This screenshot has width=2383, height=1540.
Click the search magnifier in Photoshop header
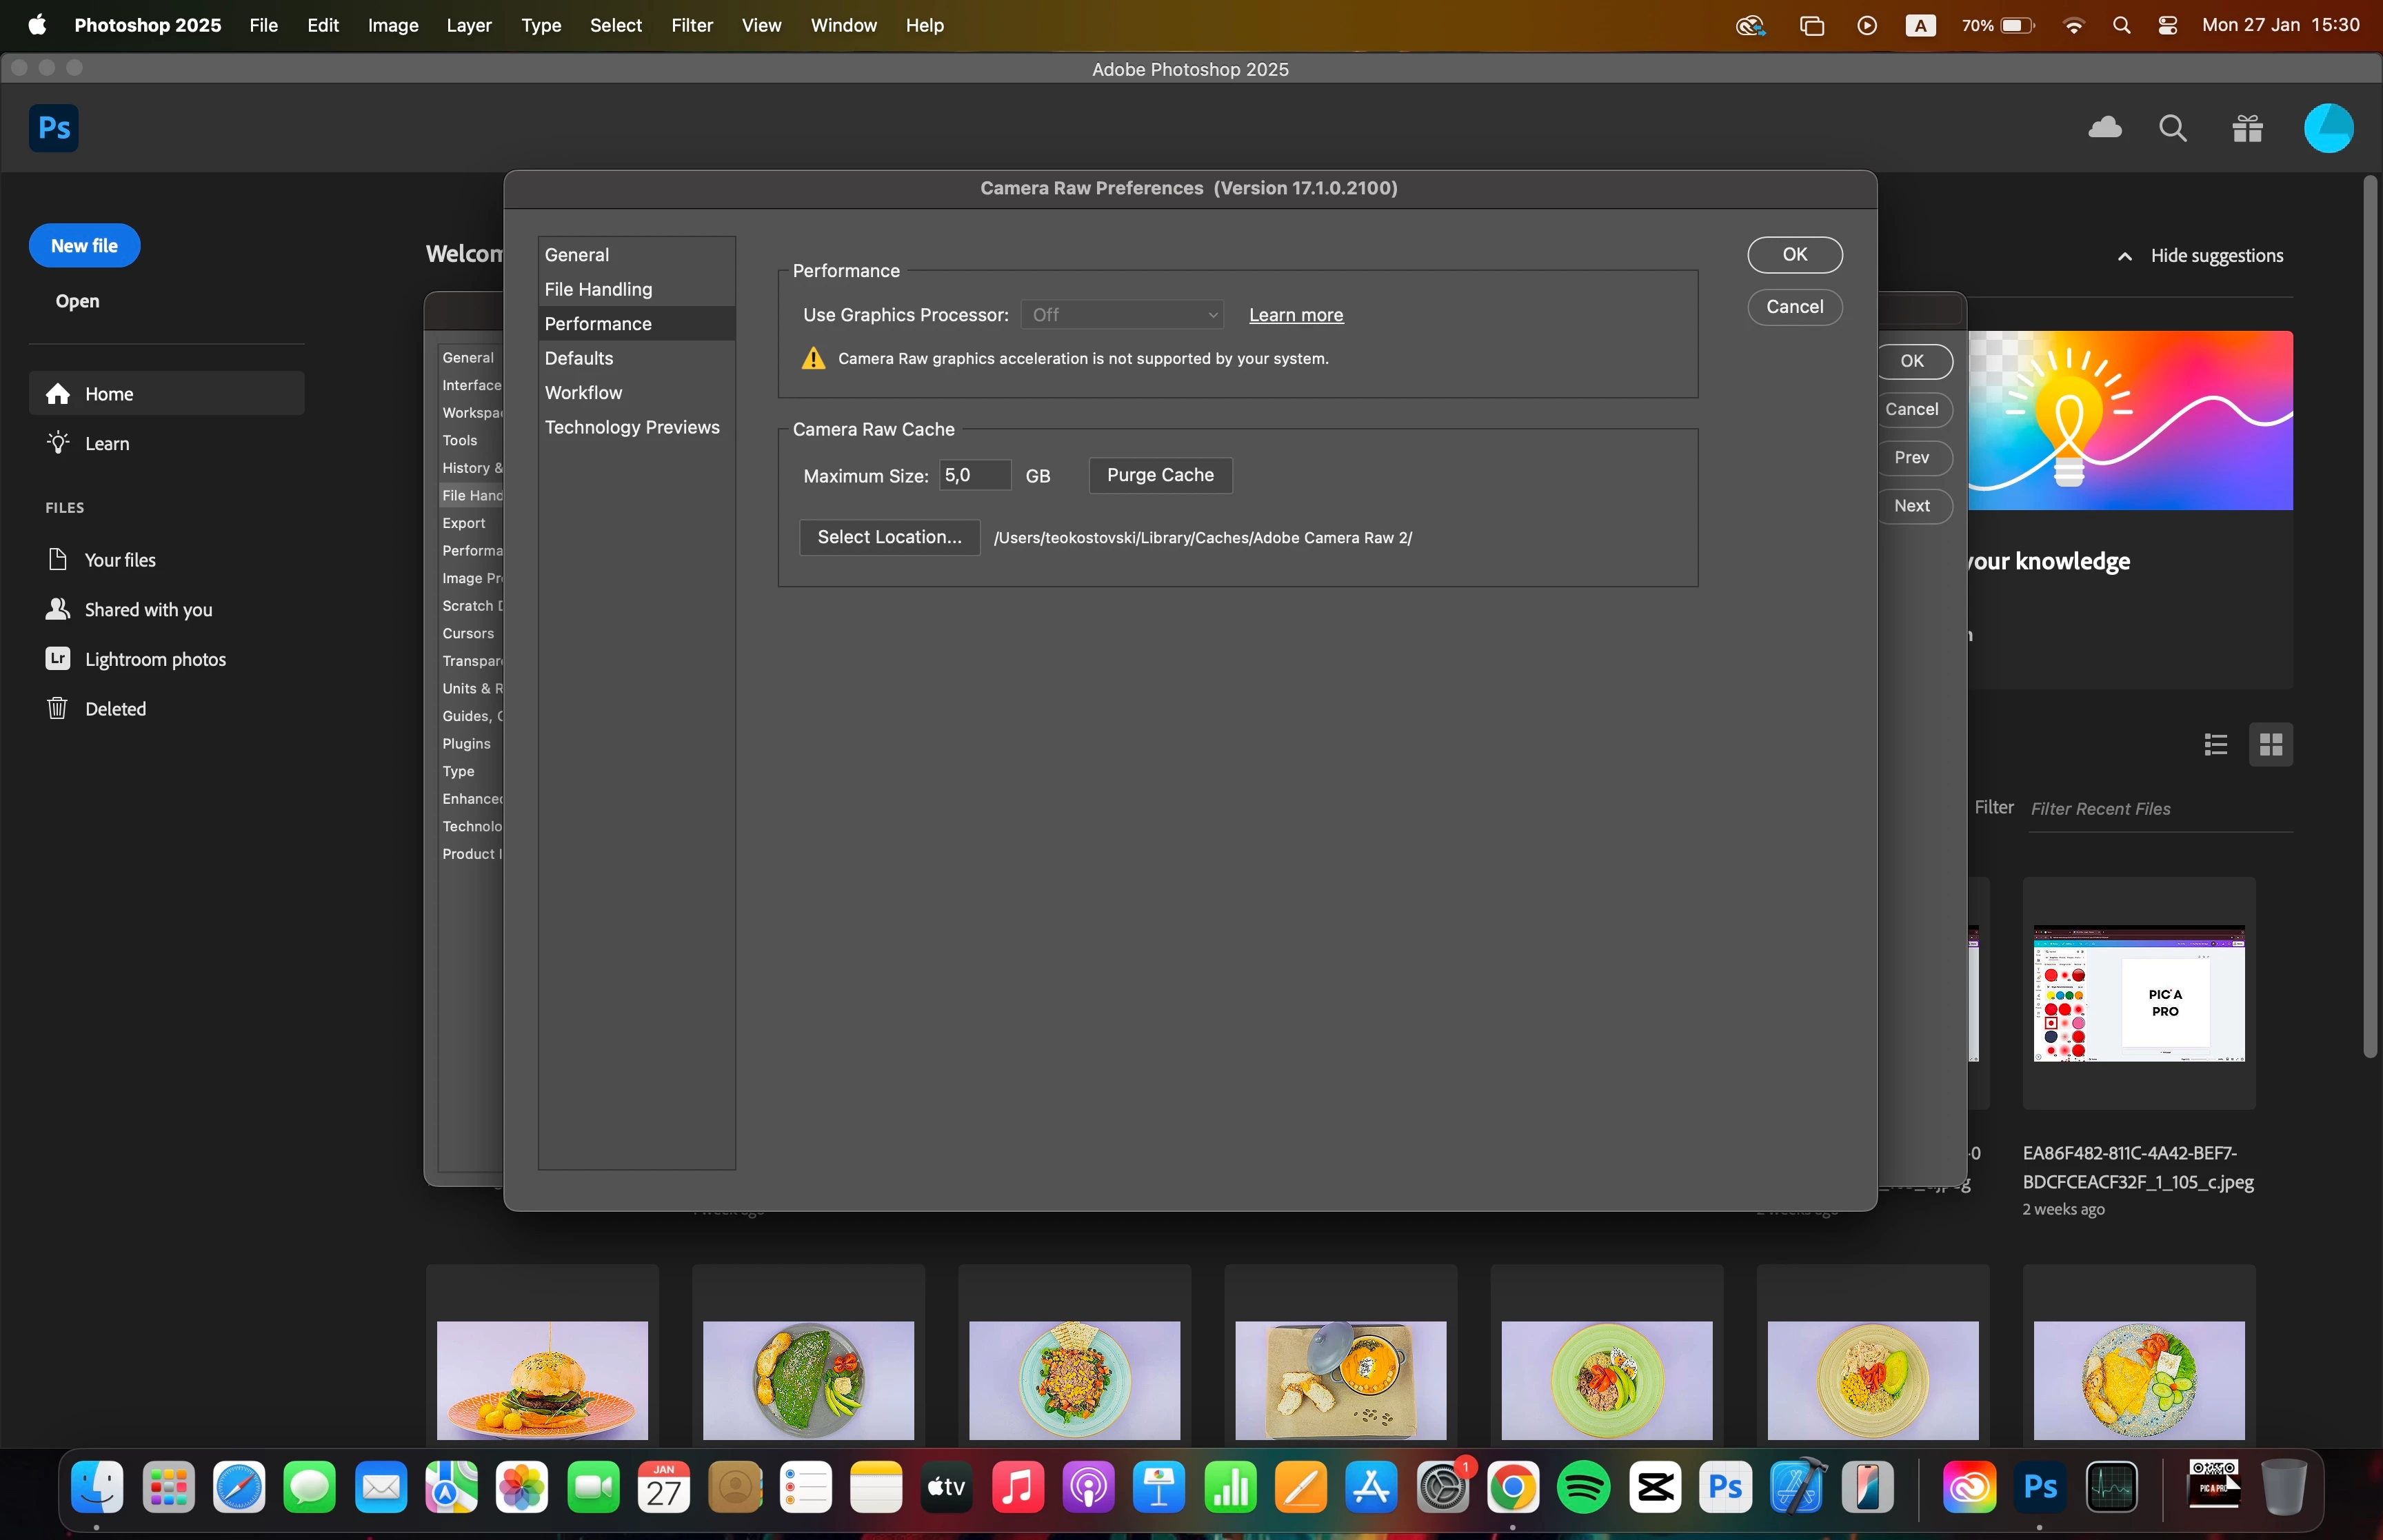[x=2172, y=128]
